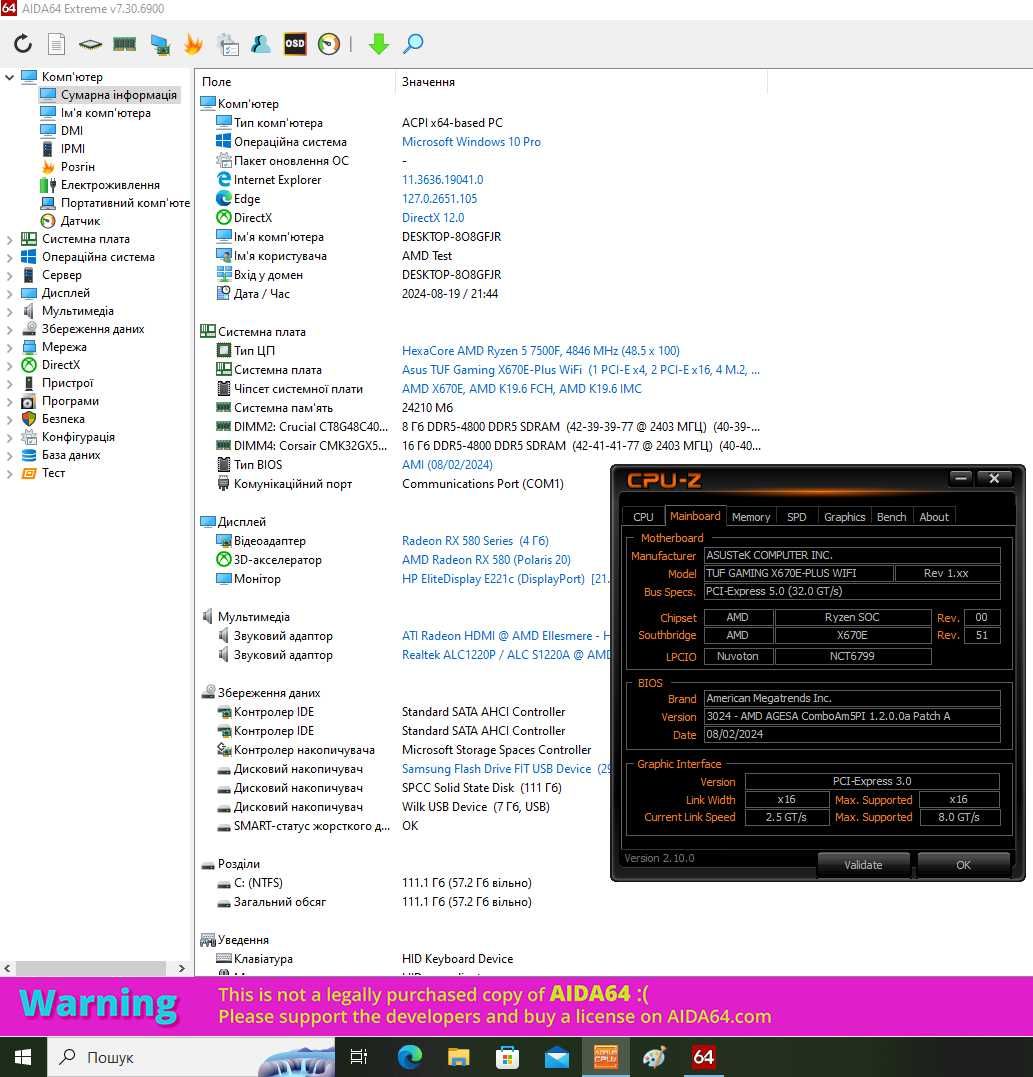Select the Manufacturer field in CPU-Z
Screen dimensions: 1033x1077
852,555
